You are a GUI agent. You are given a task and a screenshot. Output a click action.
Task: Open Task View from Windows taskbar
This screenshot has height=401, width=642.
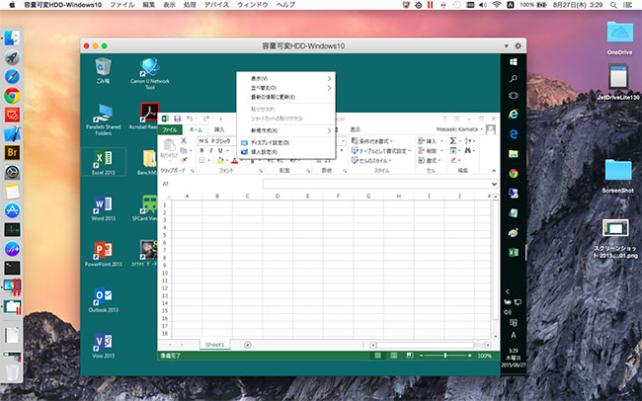(513, 95)
